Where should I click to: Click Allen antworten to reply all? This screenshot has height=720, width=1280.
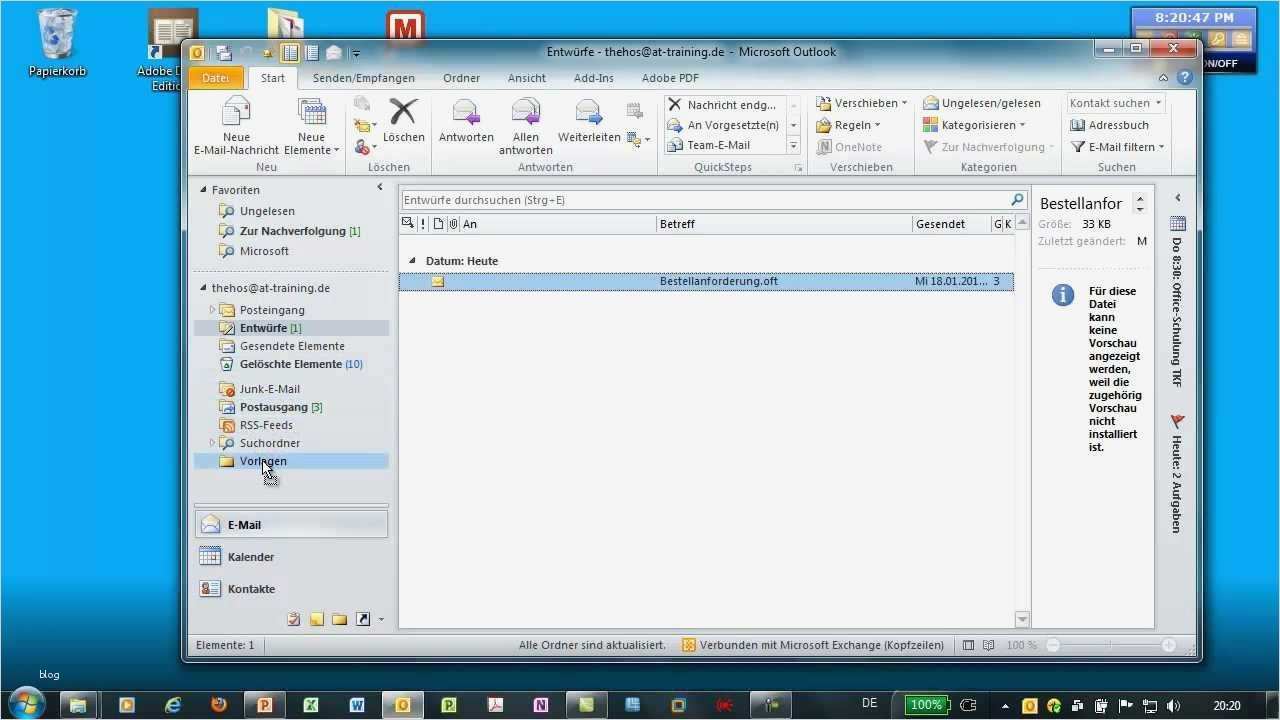pos(526,126)
